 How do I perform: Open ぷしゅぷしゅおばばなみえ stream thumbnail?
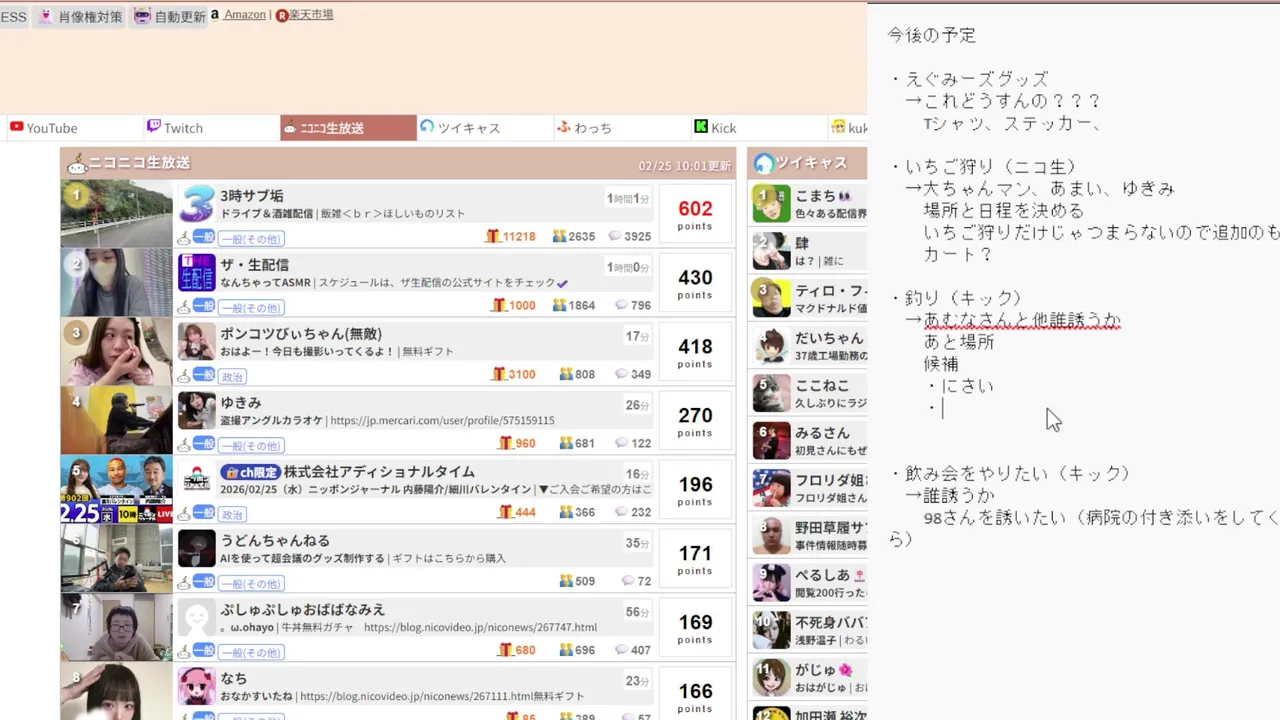point(116,628)
